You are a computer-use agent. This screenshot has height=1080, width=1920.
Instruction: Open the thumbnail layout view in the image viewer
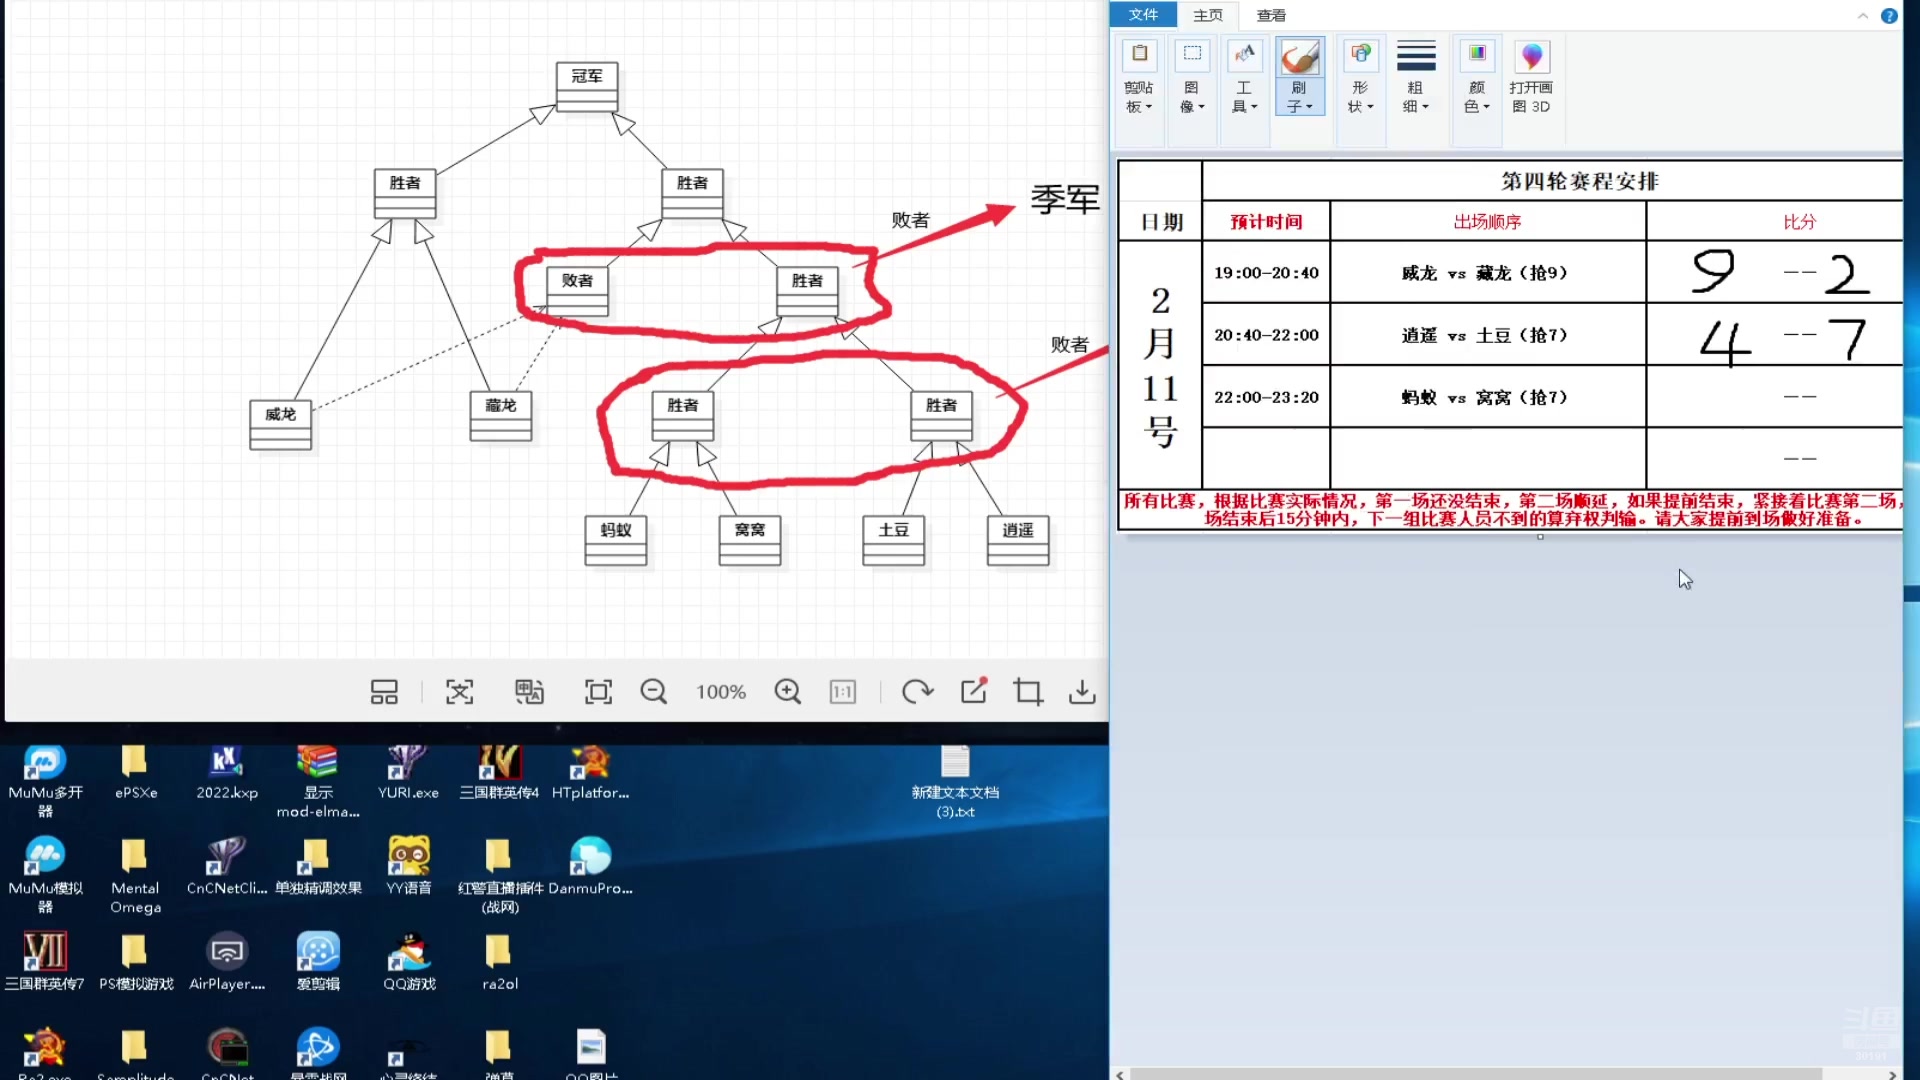[x=384, y=692]
